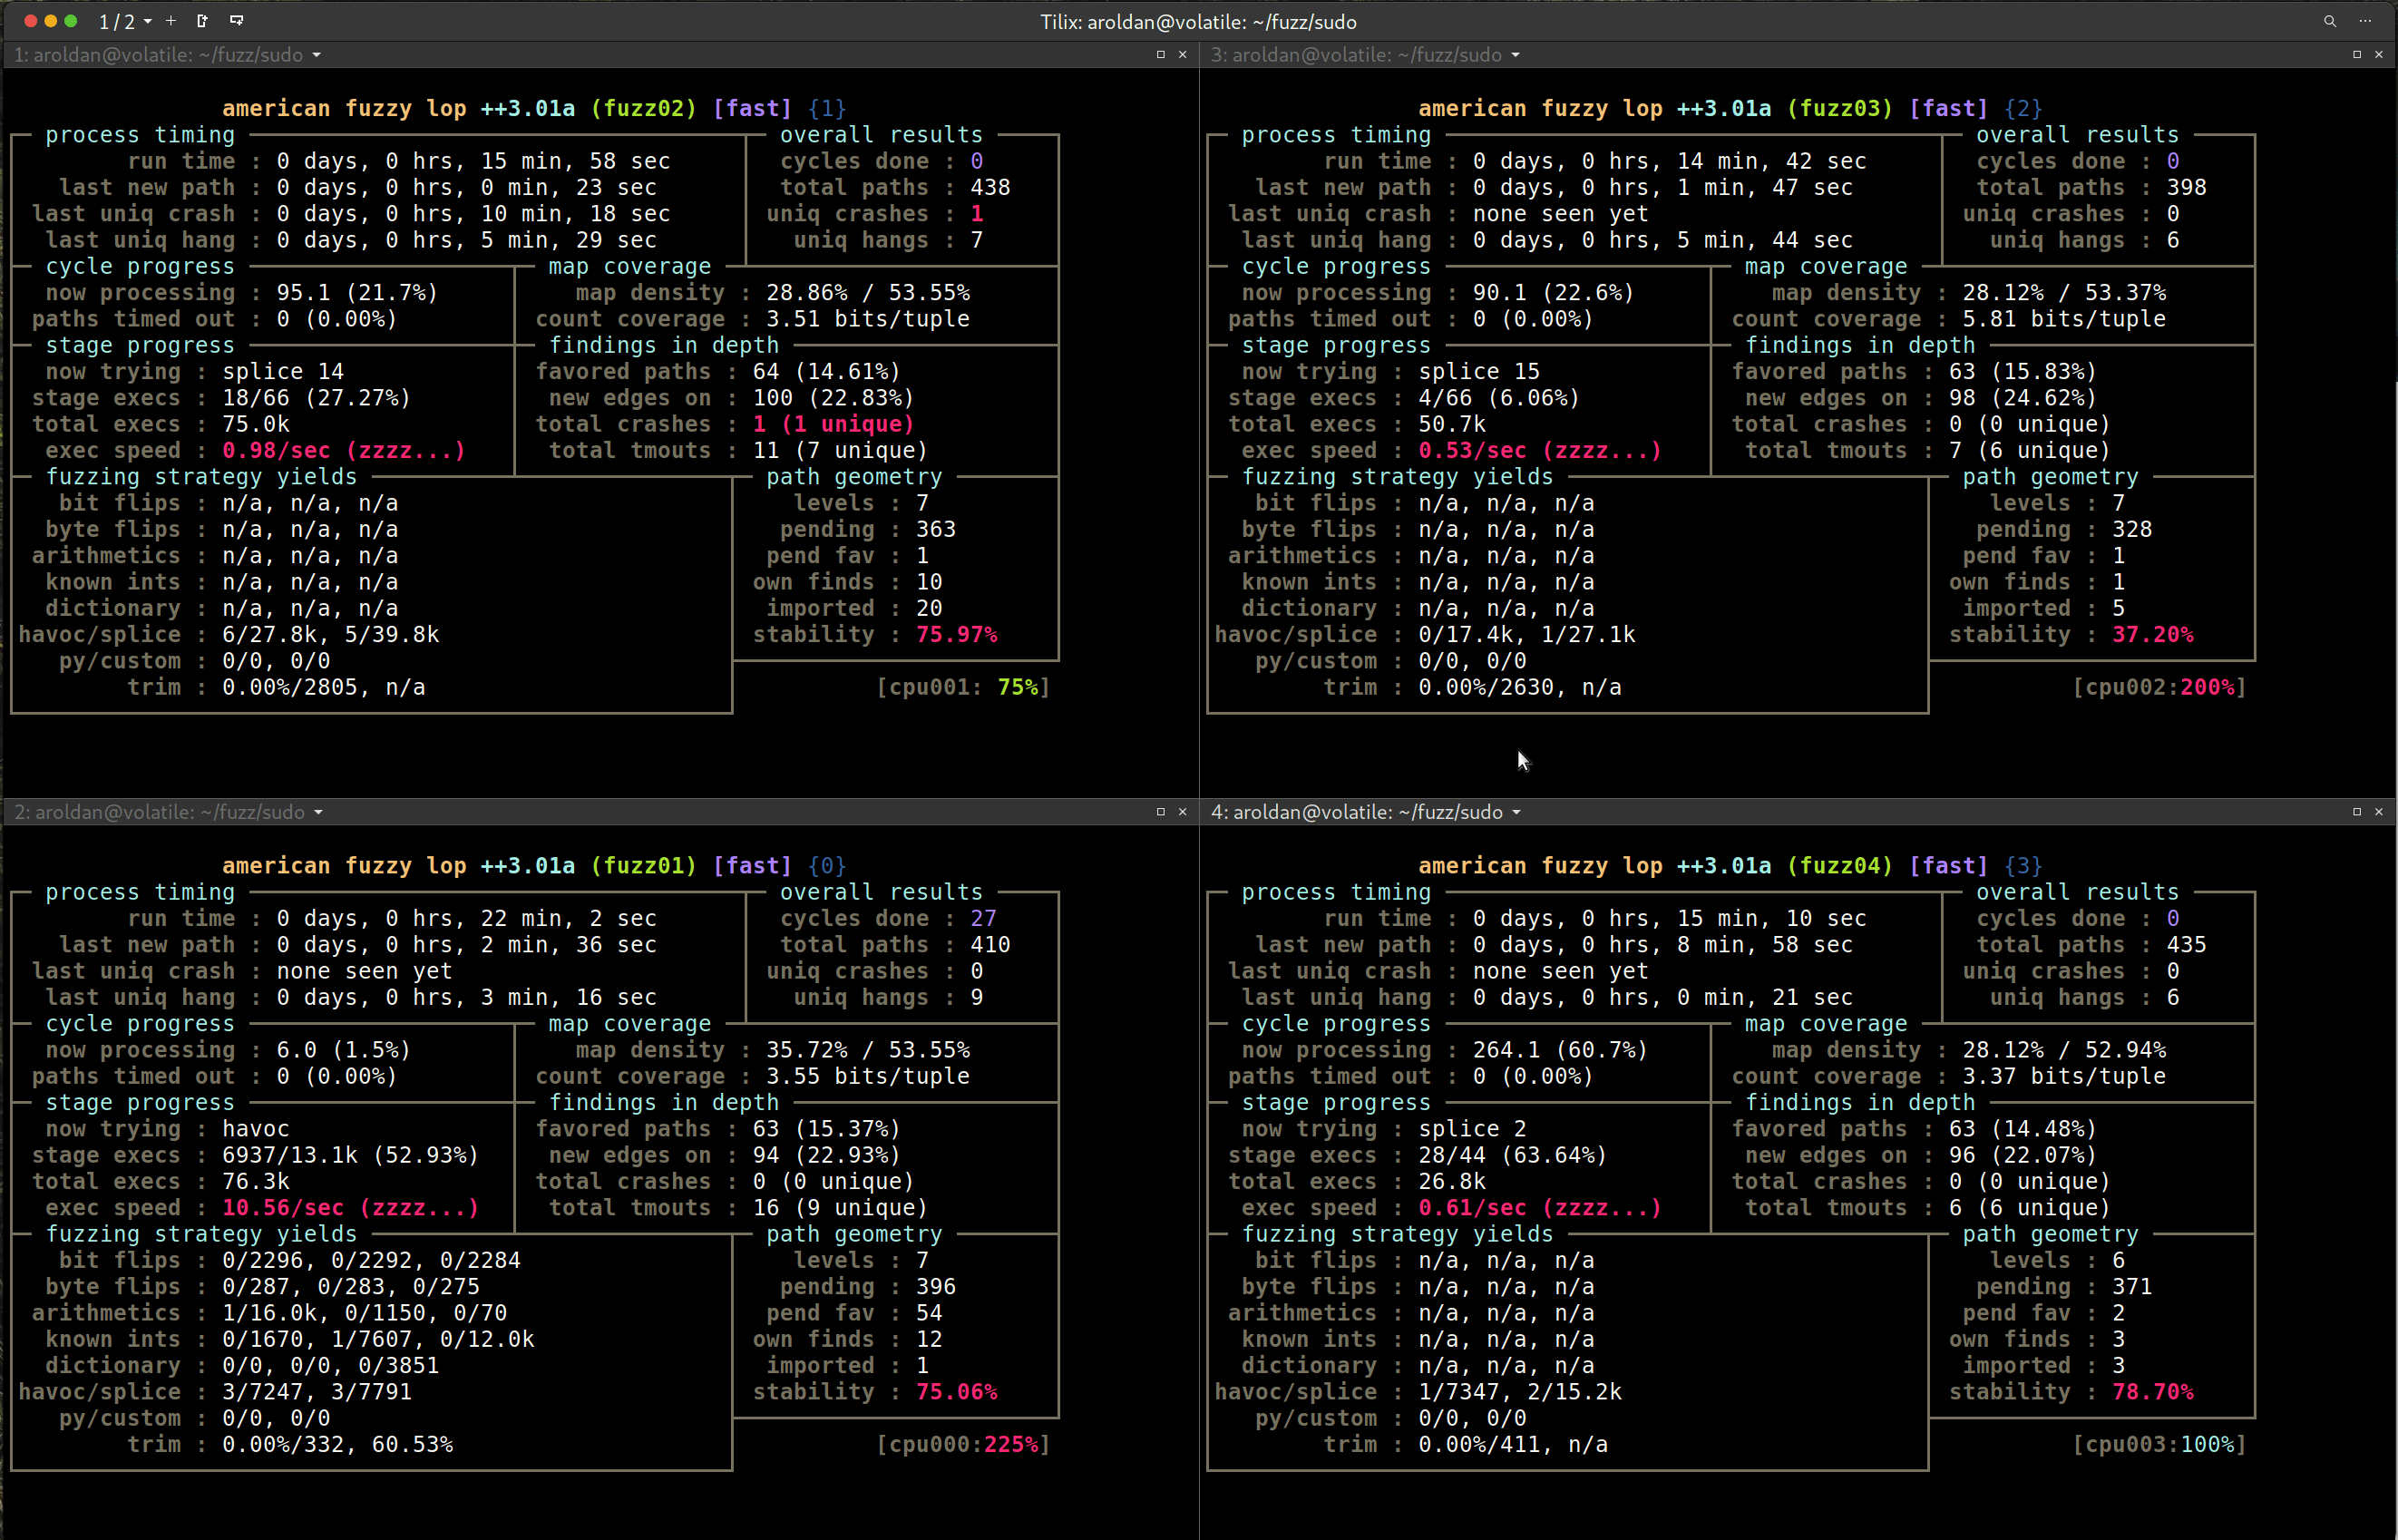Click pend fav value 54

tap(929, 1313)
